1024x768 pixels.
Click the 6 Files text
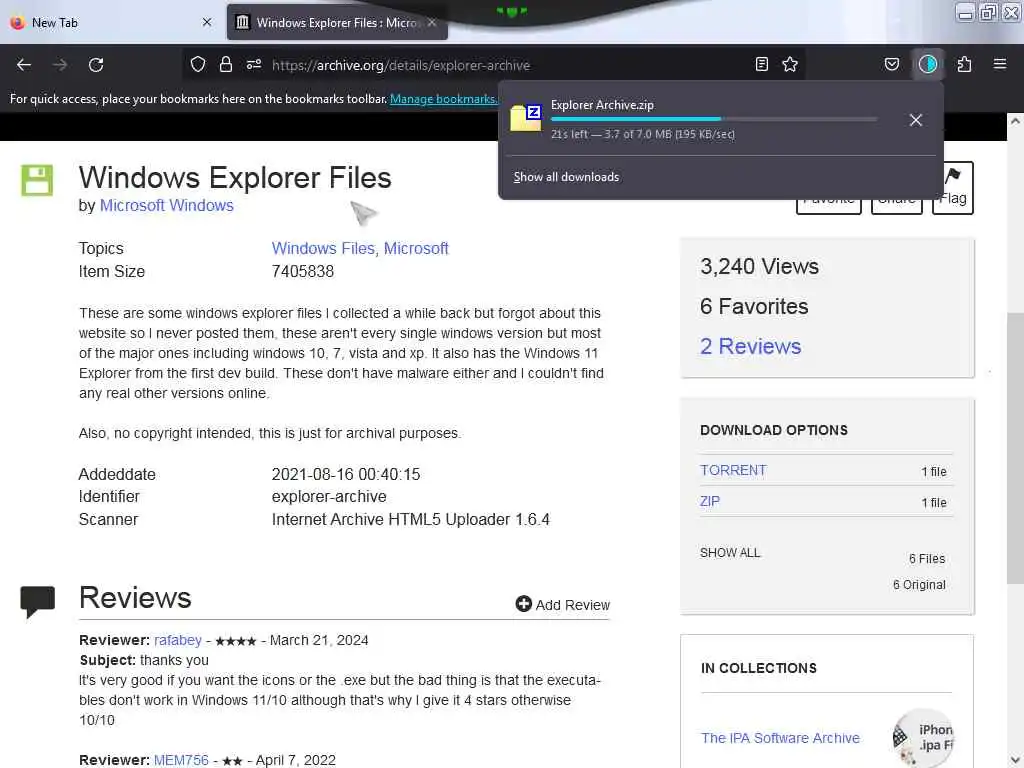pos(927,558)
